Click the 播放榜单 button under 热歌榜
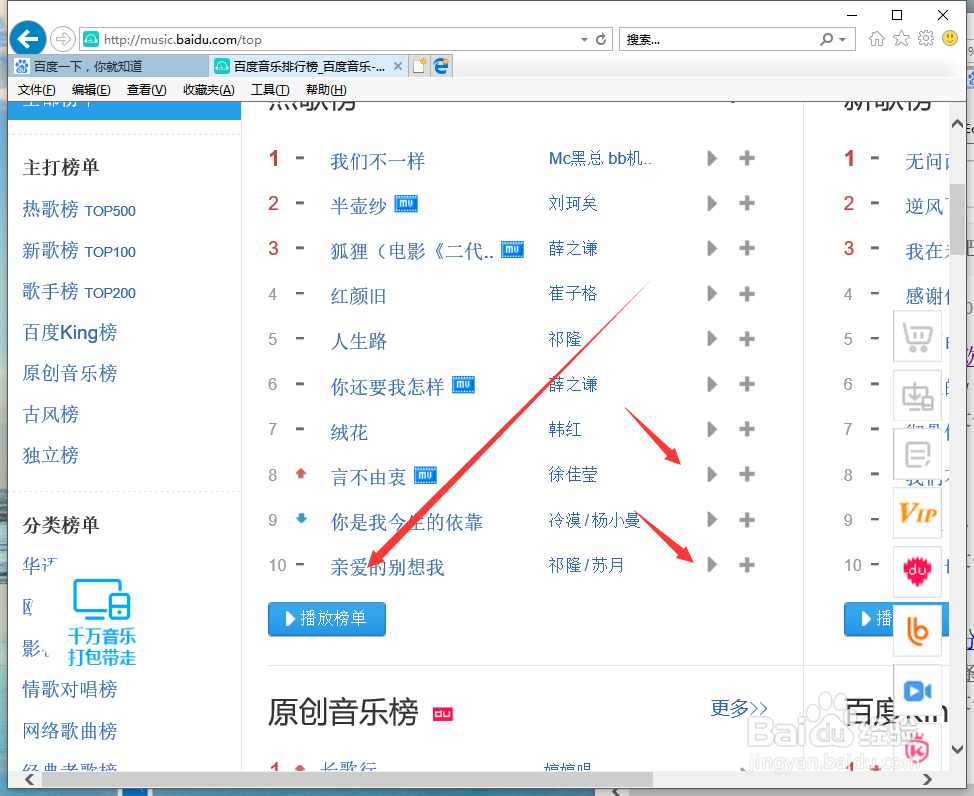 [x=327, y=619]
